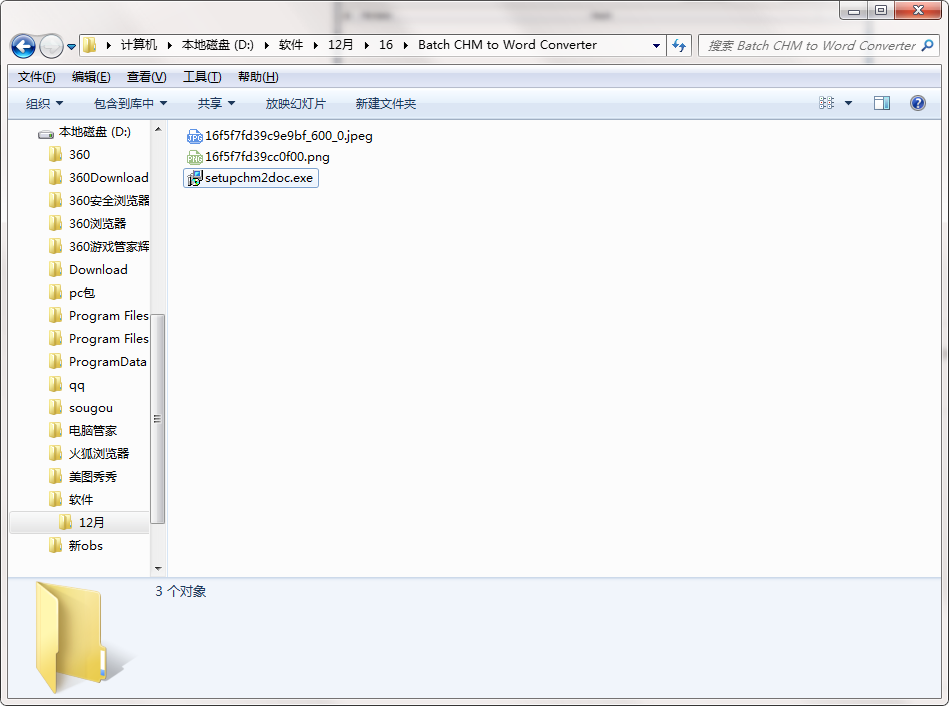Open the Help question mark icon
The height and width of the screenshot is (706, 949).
917,103
